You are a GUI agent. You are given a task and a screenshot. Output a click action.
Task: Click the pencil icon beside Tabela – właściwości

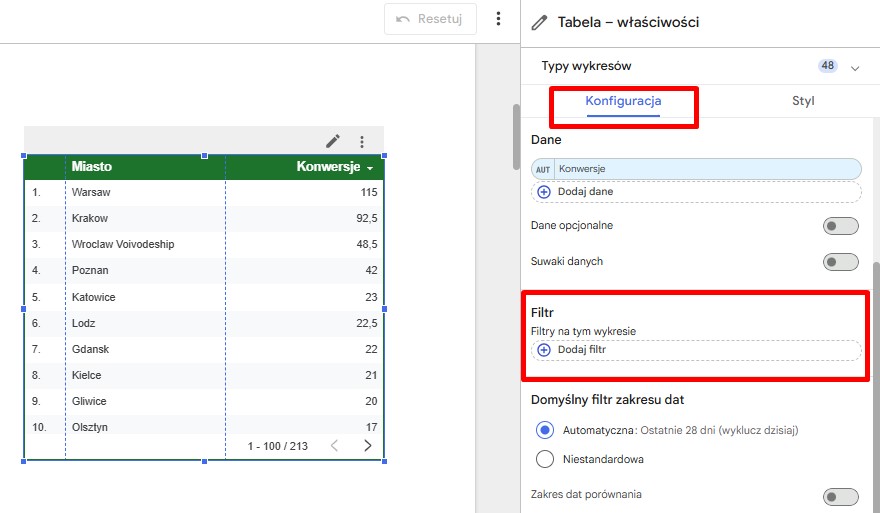click(x=539, y=22)
